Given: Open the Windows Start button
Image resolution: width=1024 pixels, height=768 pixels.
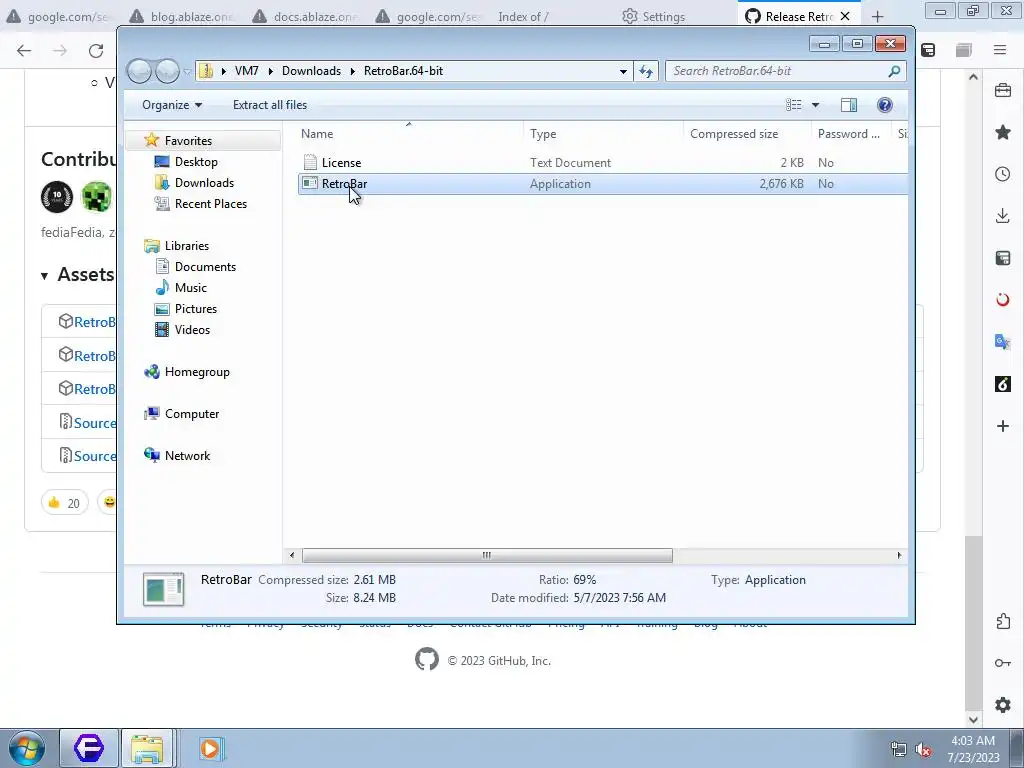Looking at the screenshot, I should [27, 748].
